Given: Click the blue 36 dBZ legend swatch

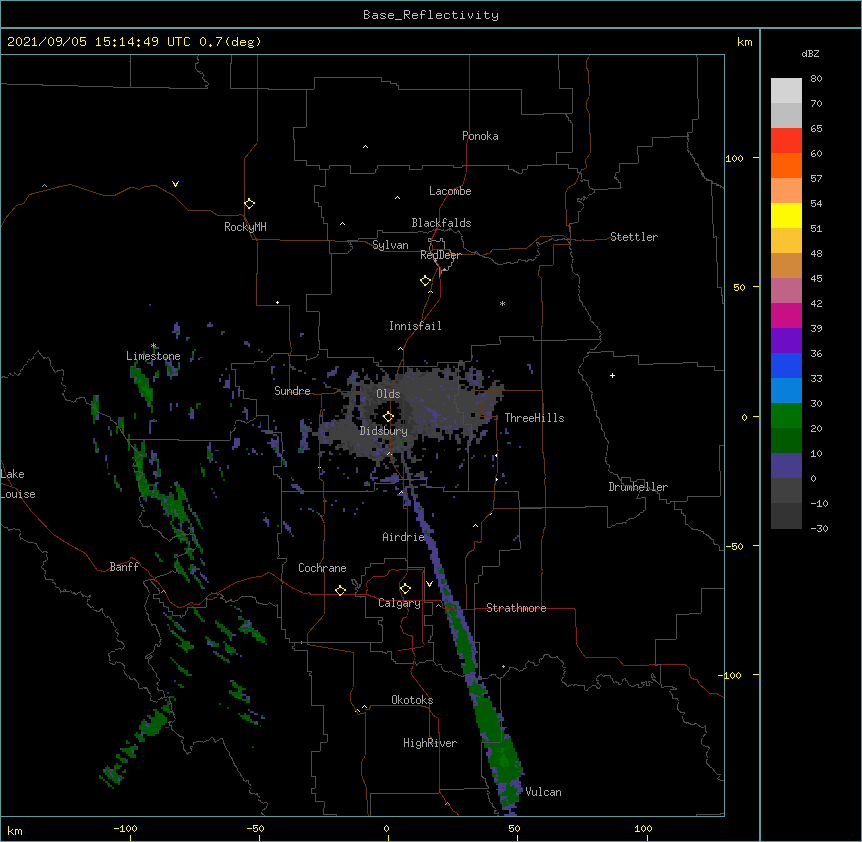Looking at the screenshot, I should coord(786,365).
